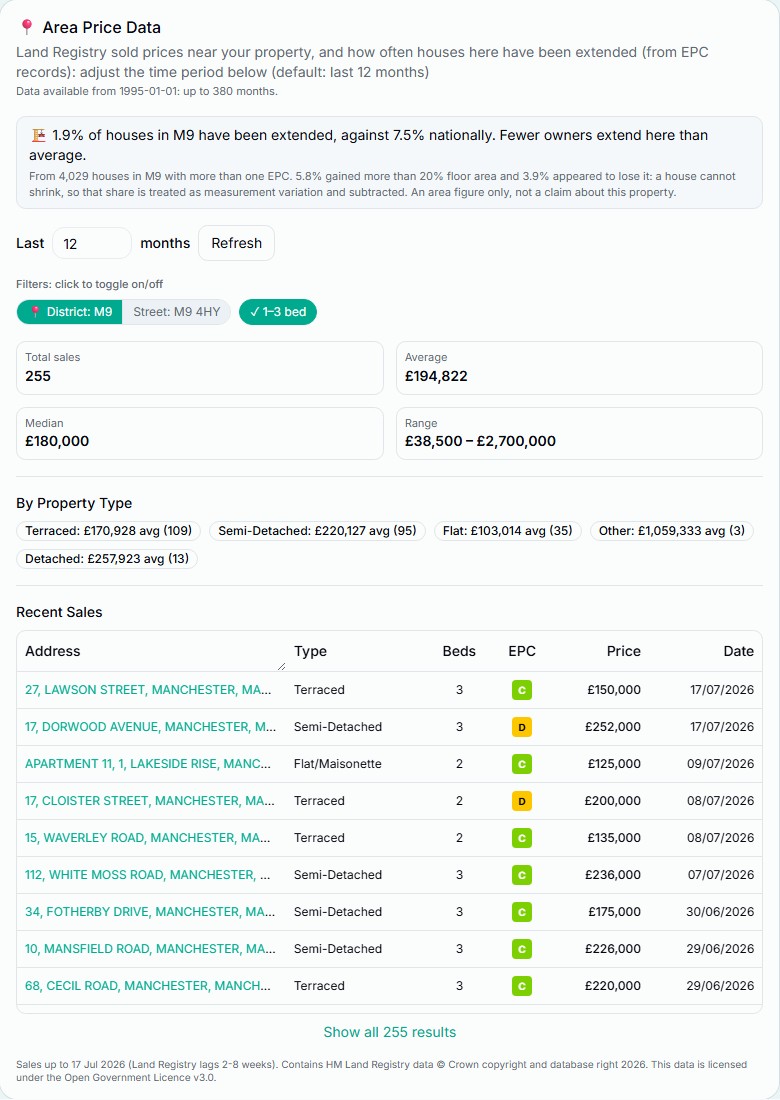Click the EPC column header
Image resolution: width=780 pixels, height=1100 pixels.
tap(522, 651)
